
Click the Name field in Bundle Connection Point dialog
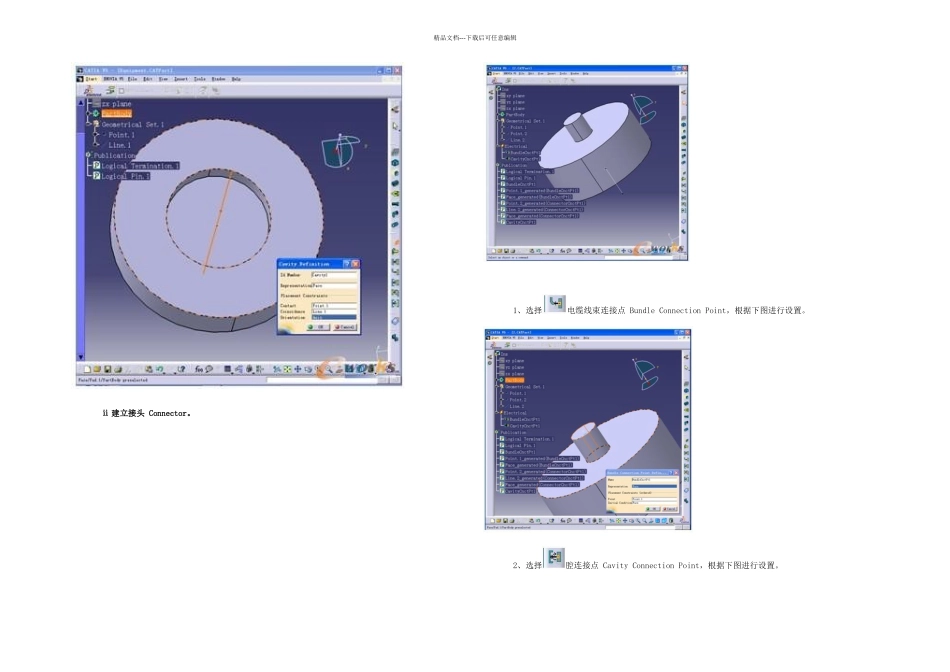[654, 480]
